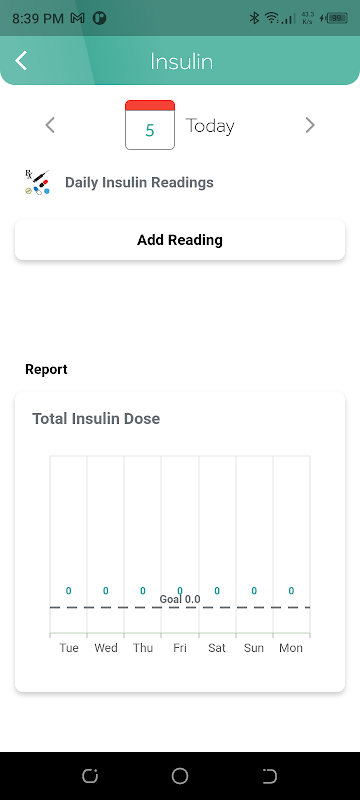Viewport: 360px width, 800px height.
Task: Tap the Bluetooth status icon
Action: [x=254, y=18]
